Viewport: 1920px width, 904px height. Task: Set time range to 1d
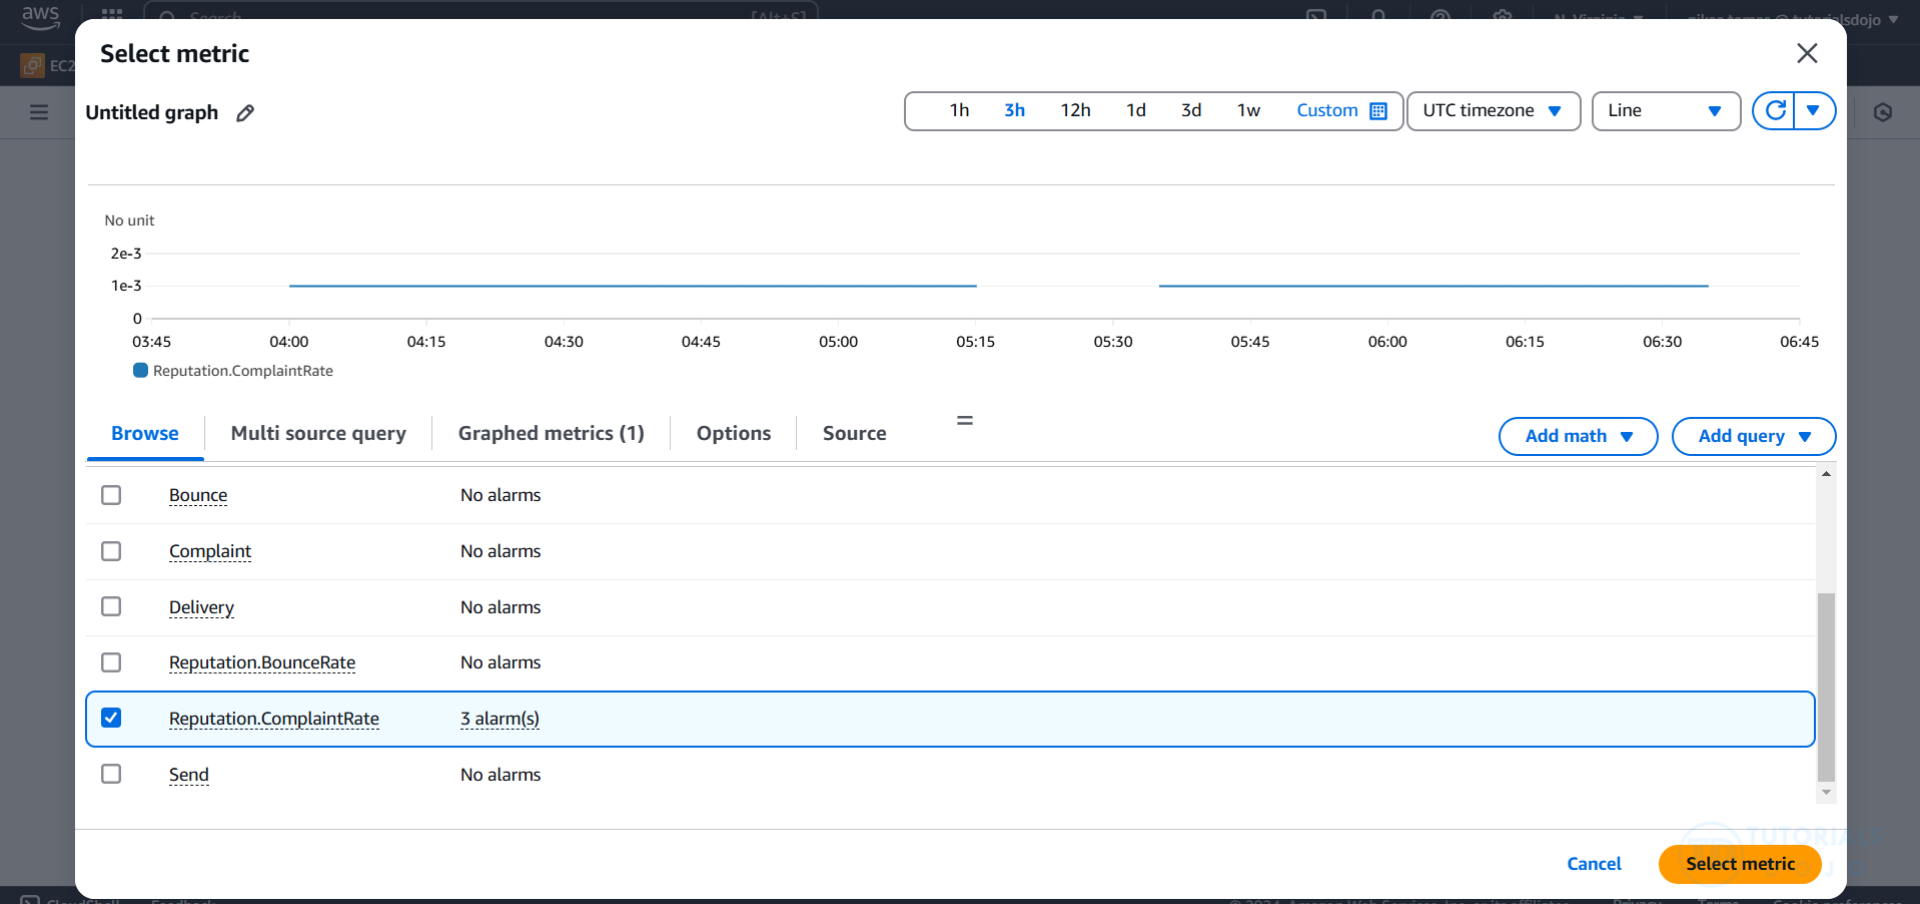coord(1136,110)
